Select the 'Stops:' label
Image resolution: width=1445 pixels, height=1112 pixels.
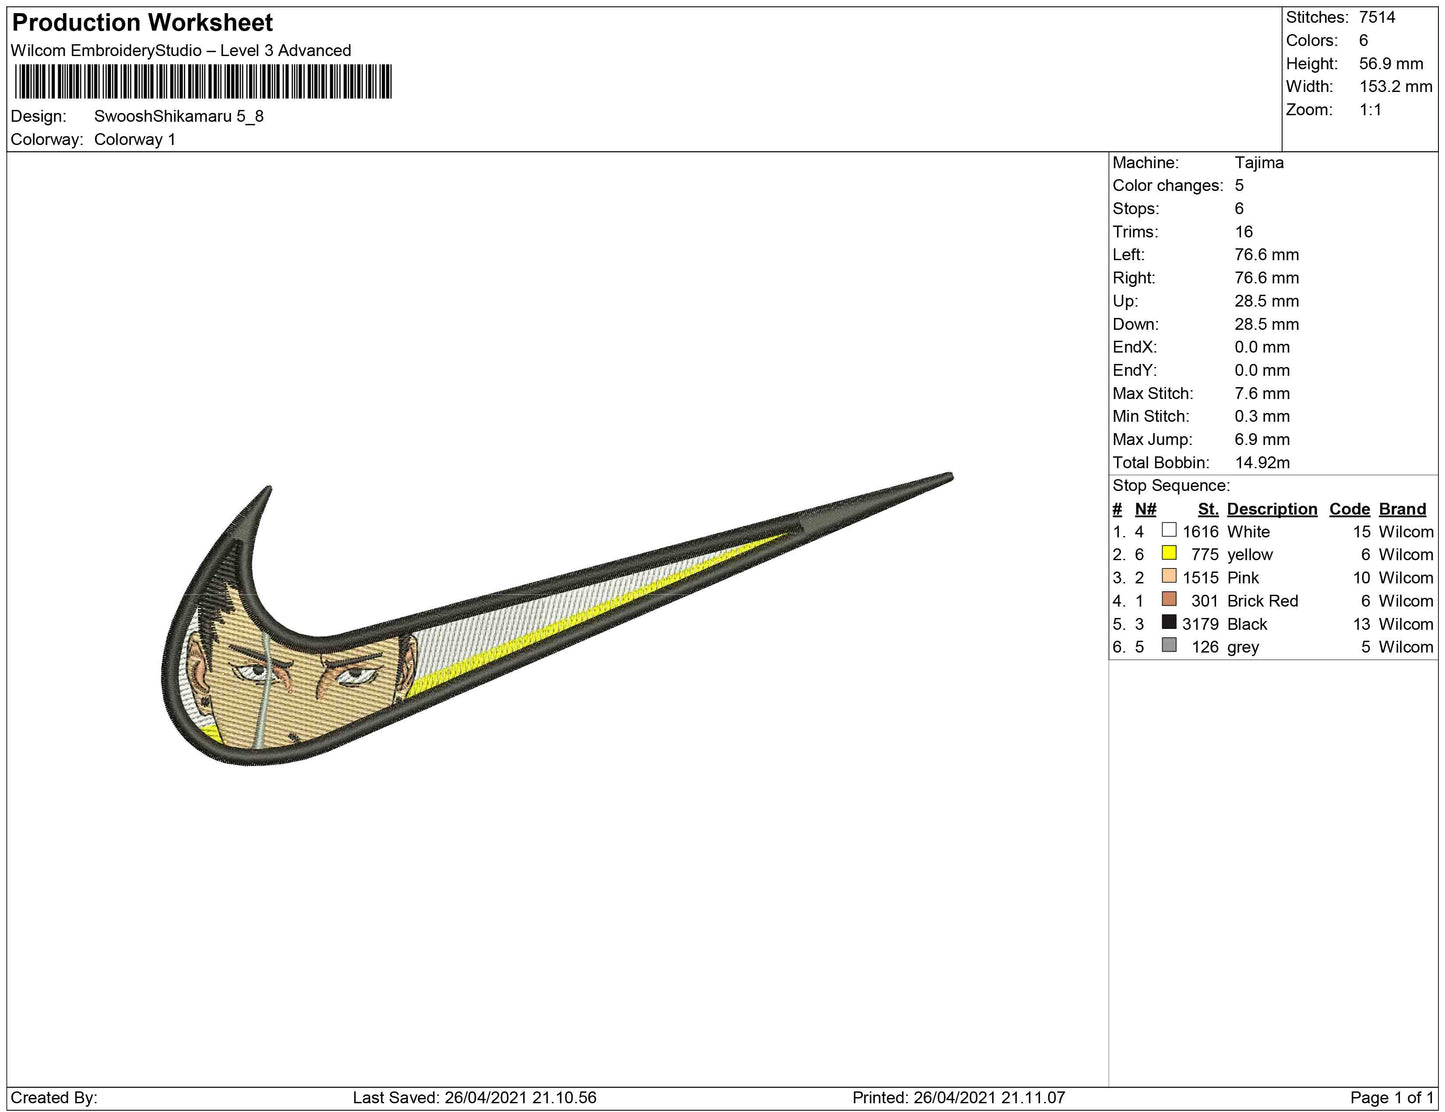pos(1136,209)
